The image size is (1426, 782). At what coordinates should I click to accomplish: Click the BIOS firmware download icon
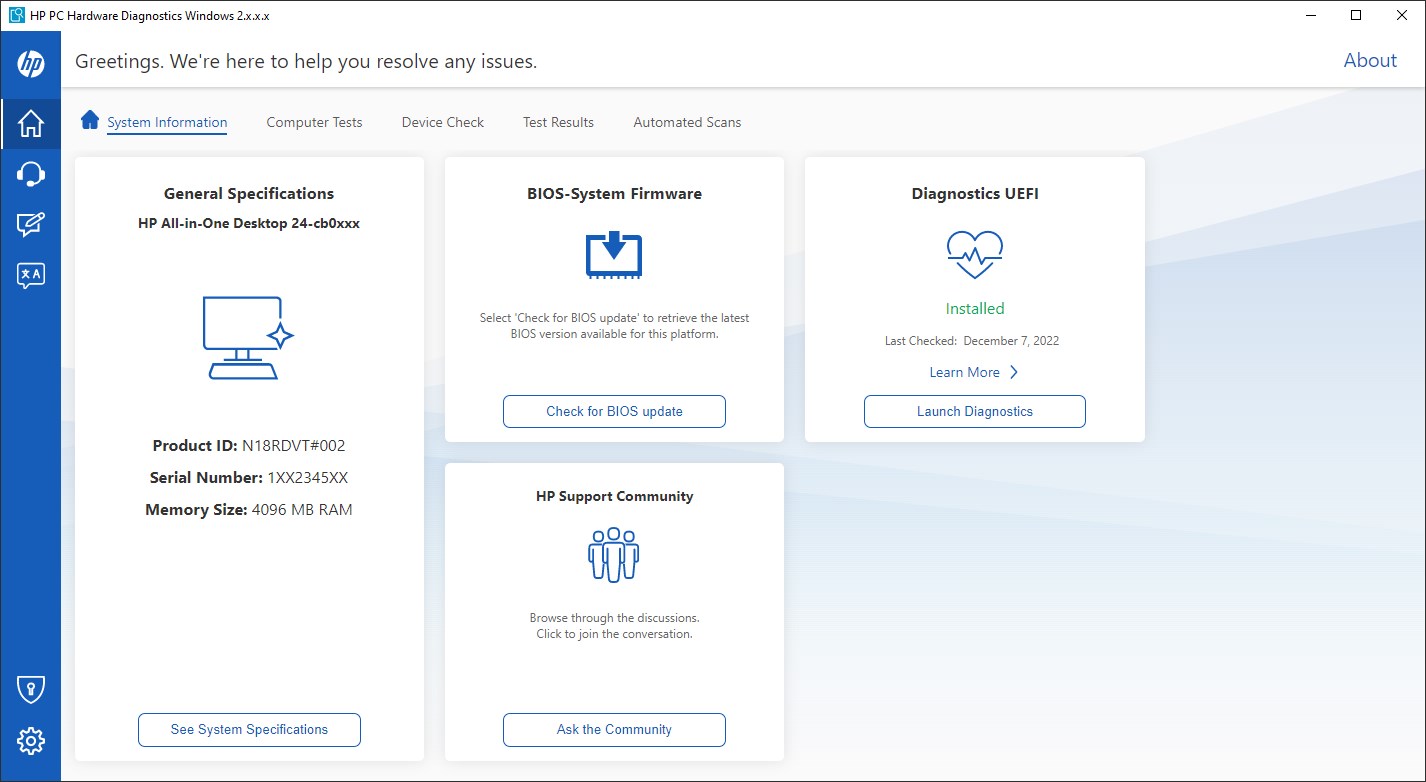(x=613, y=256)
